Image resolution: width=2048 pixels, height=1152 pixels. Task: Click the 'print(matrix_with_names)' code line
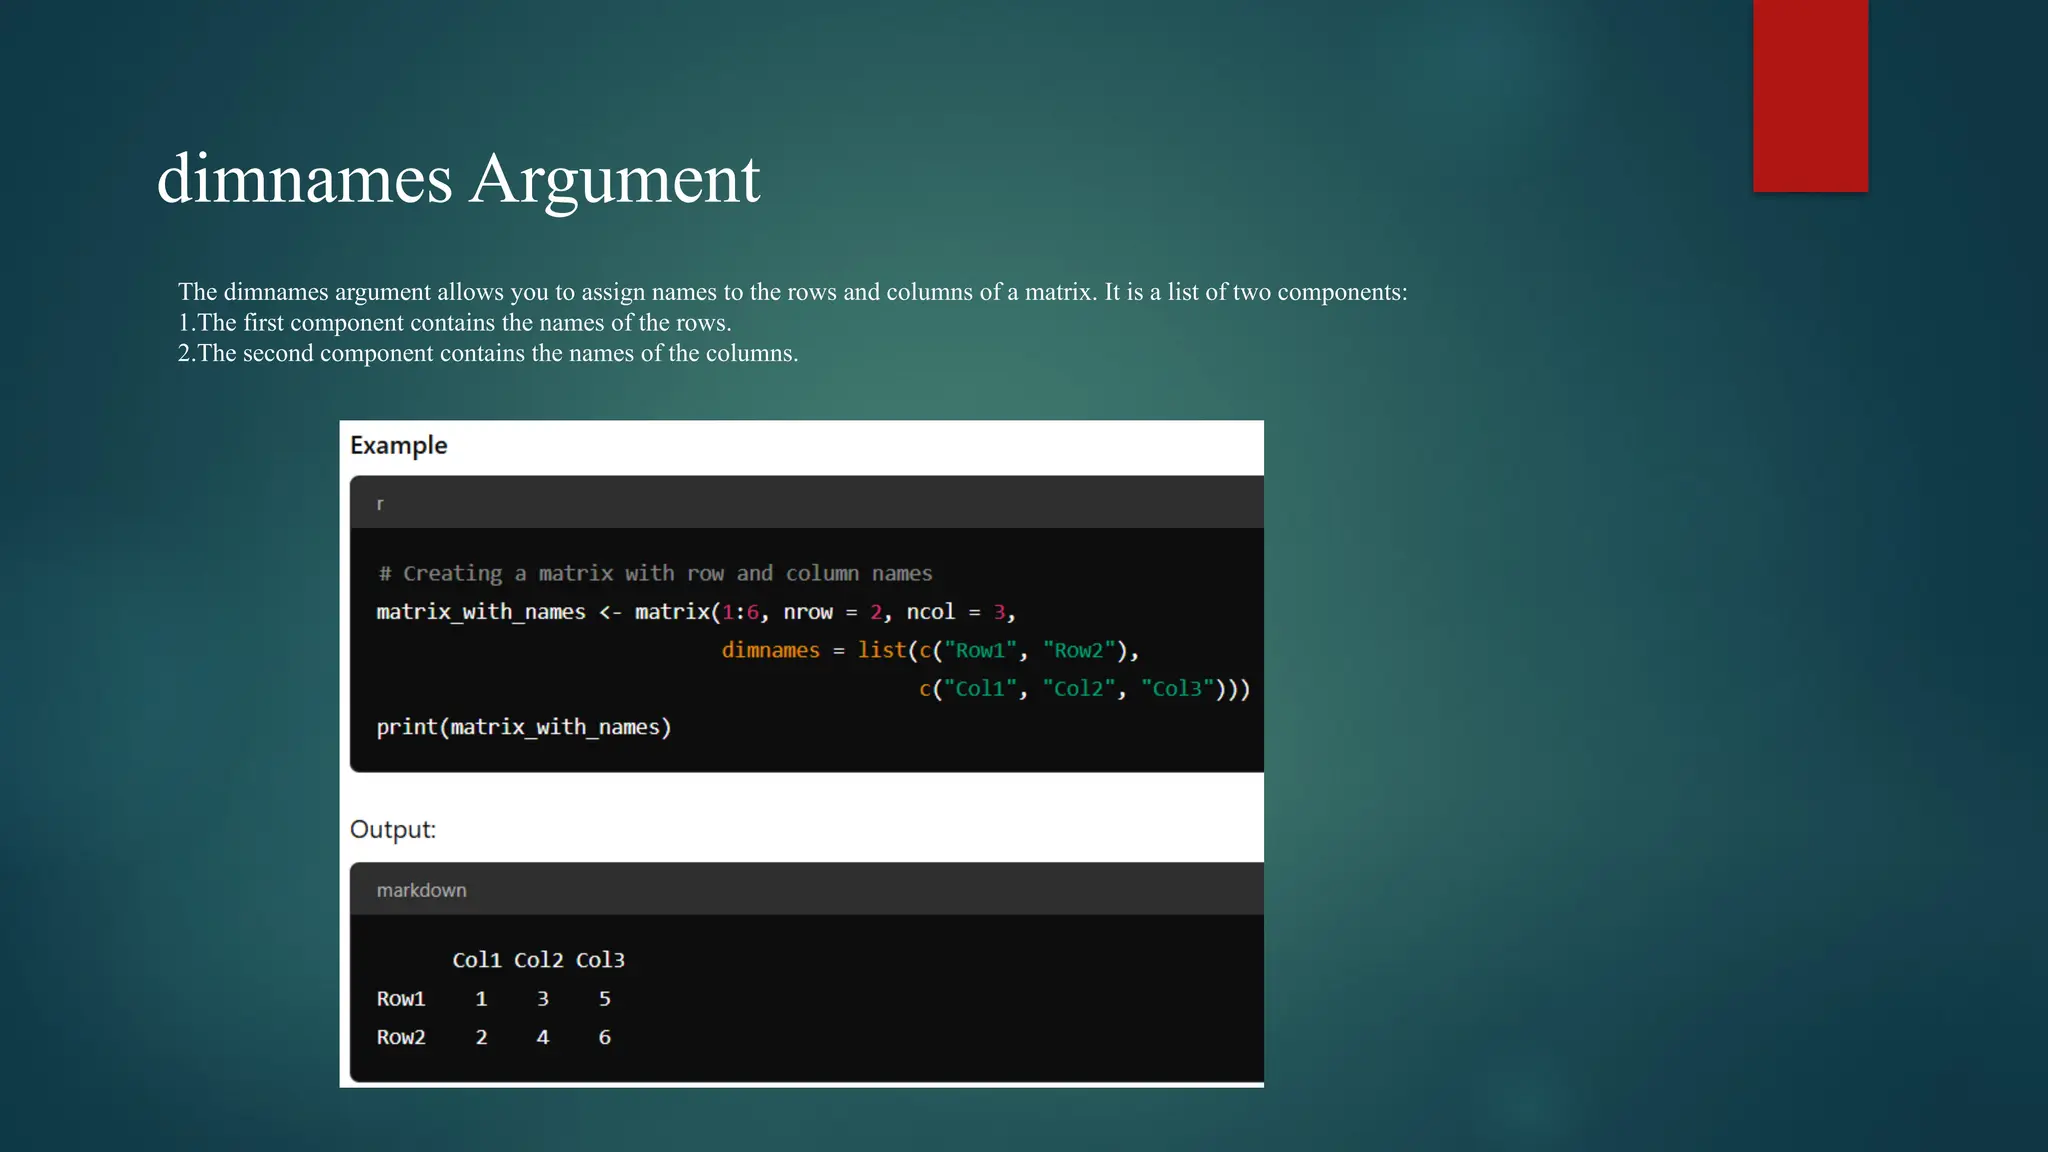[x=524, y=727]
